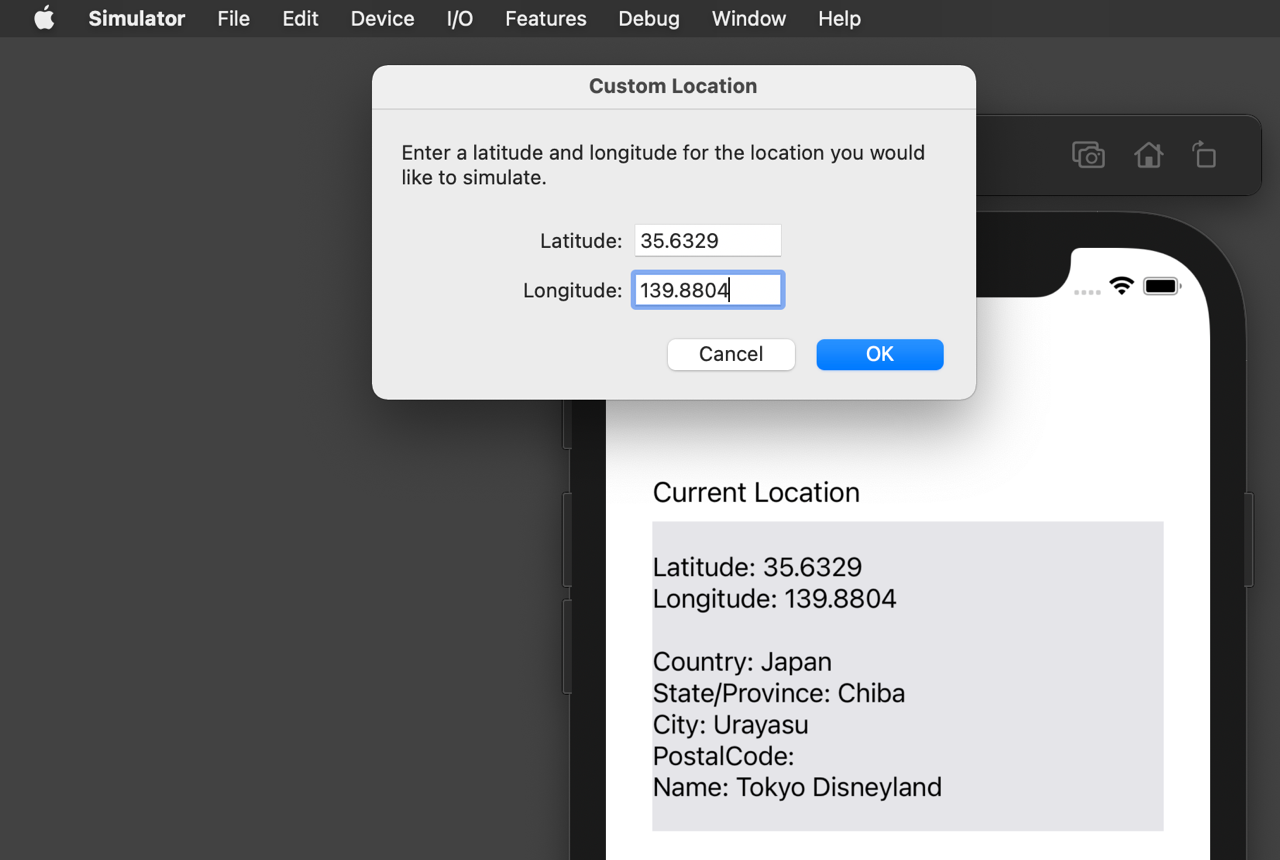Click 'Longitude: 139.8804' in the app
Viewport: 1280px width, 860px height.
click(775, 599)
